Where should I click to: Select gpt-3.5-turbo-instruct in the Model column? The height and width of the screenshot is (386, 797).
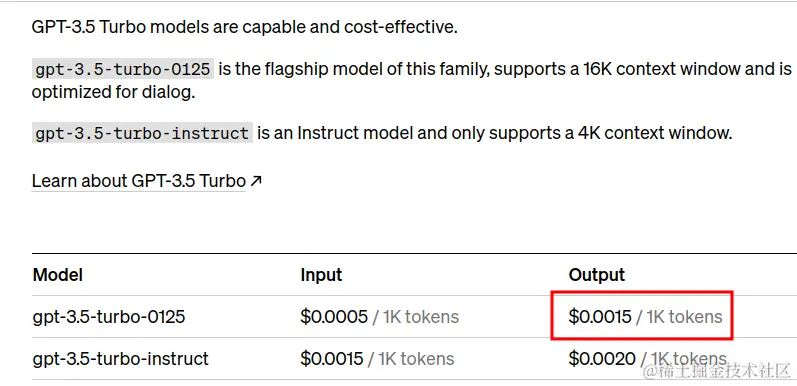coord(120,359)
